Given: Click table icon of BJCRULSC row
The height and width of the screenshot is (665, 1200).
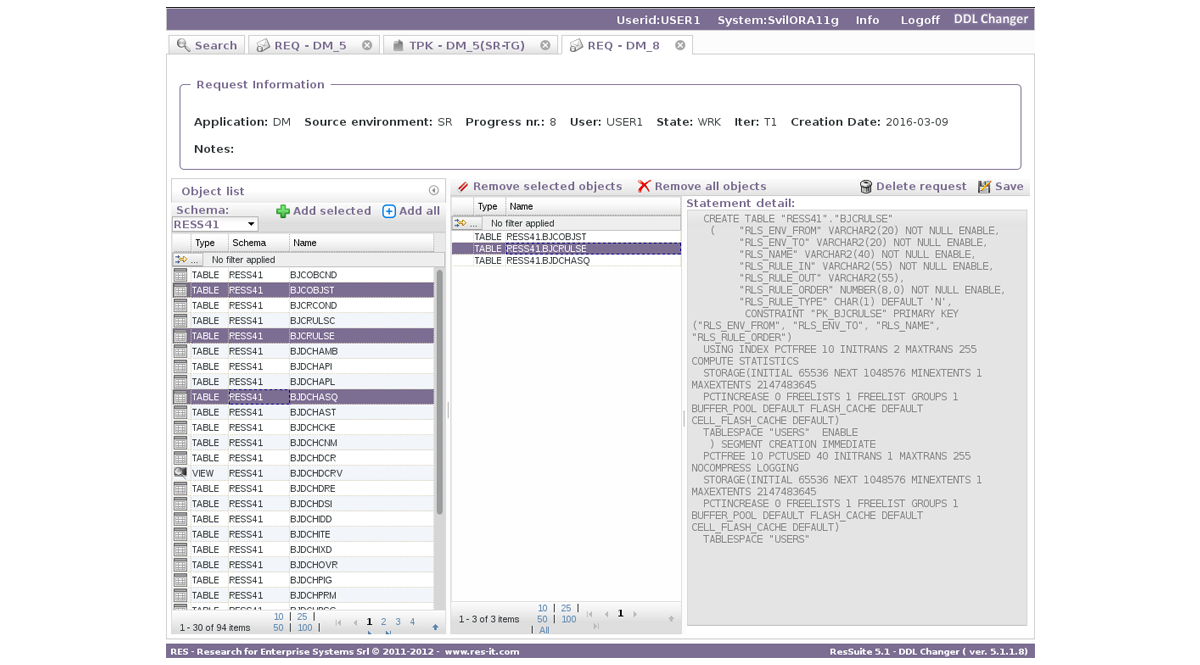Looking at the screenshot, I should 180,321.
